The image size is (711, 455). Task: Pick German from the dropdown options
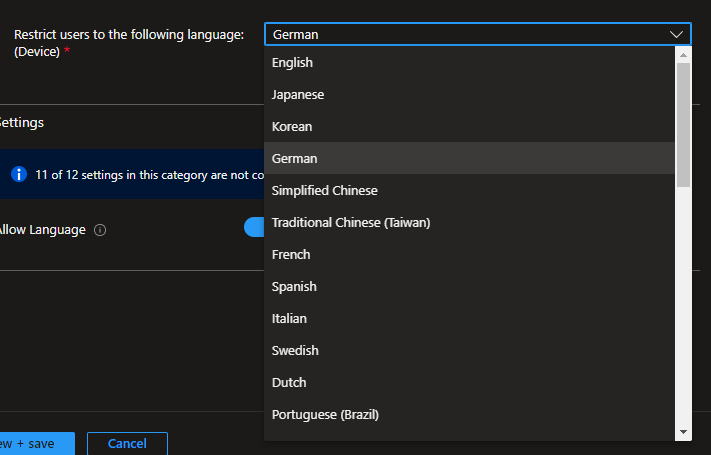(294, 158)
